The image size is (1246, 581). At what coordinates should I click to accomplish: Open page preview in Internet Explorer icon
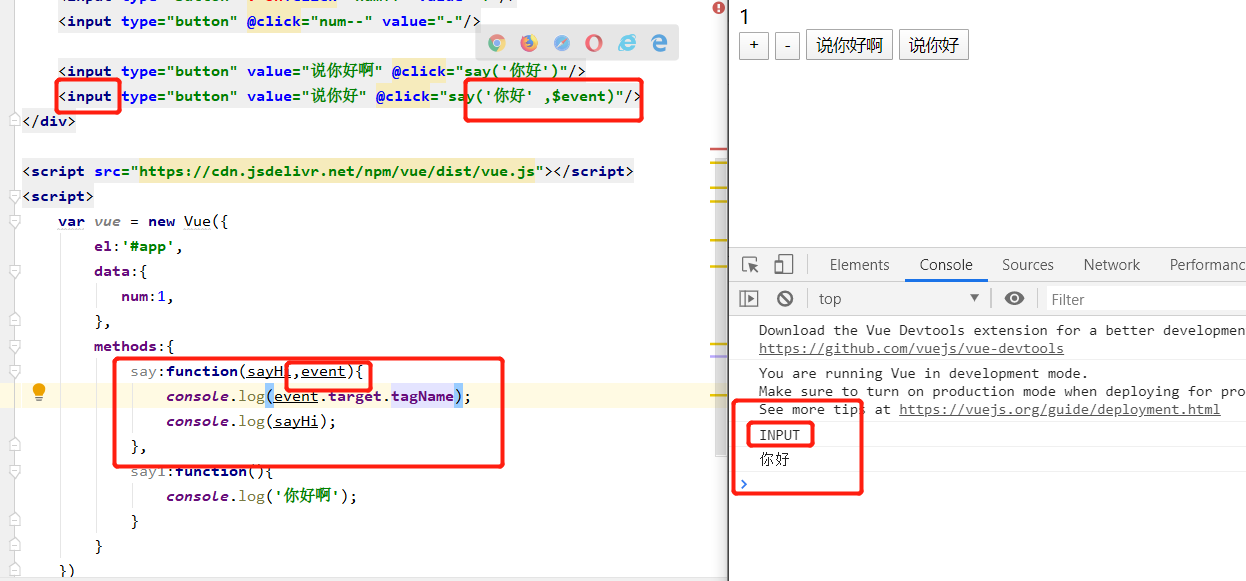tap(627, 43)
